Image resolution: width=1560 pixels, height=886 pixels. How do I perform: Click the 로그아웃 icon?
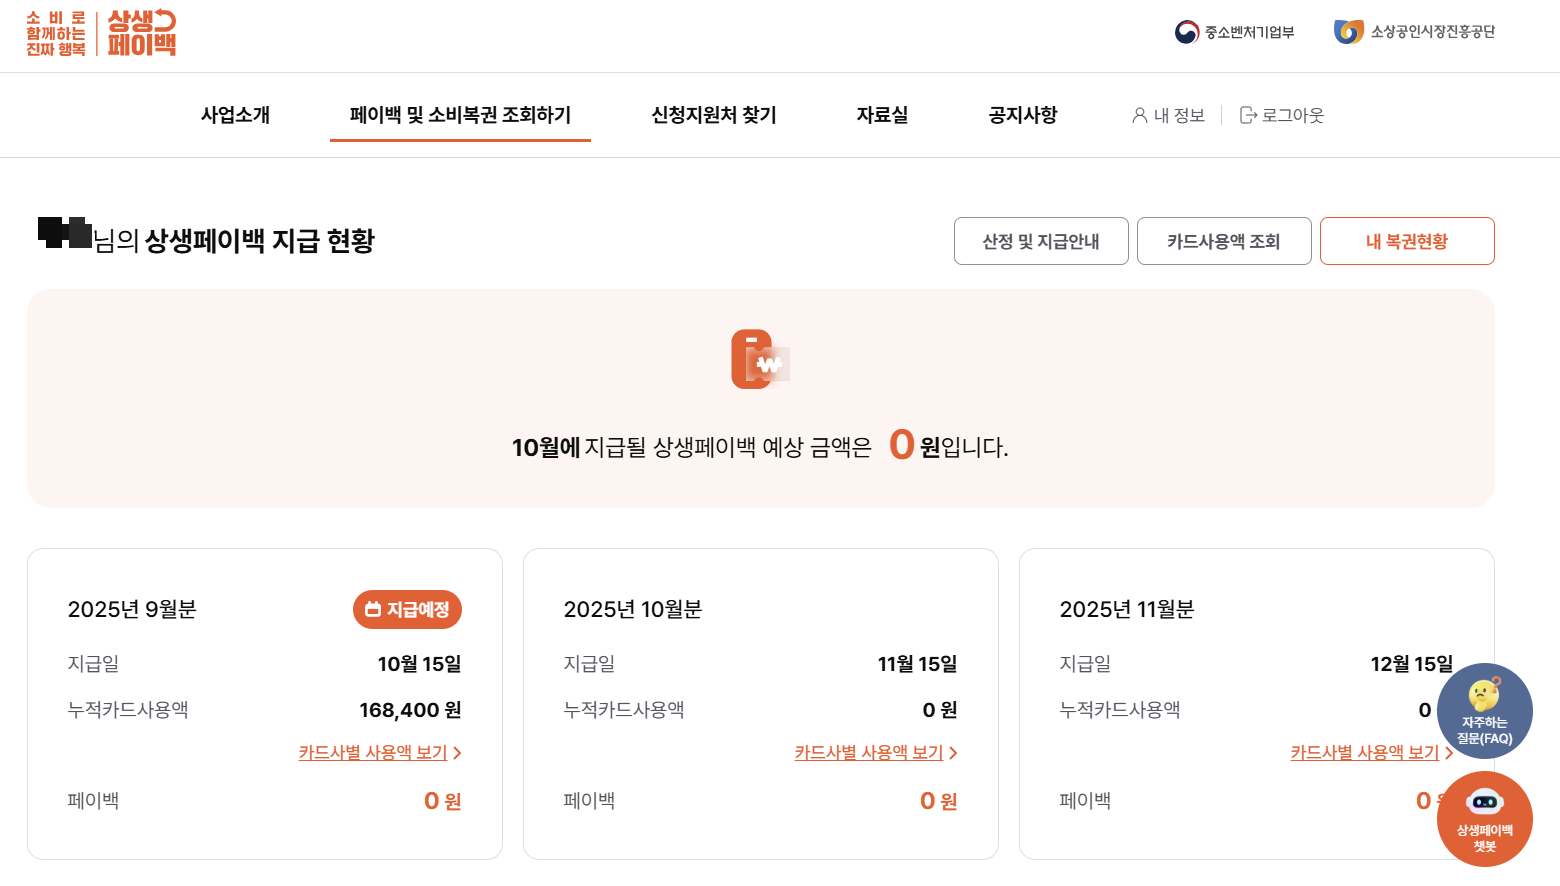(1247, 115)
